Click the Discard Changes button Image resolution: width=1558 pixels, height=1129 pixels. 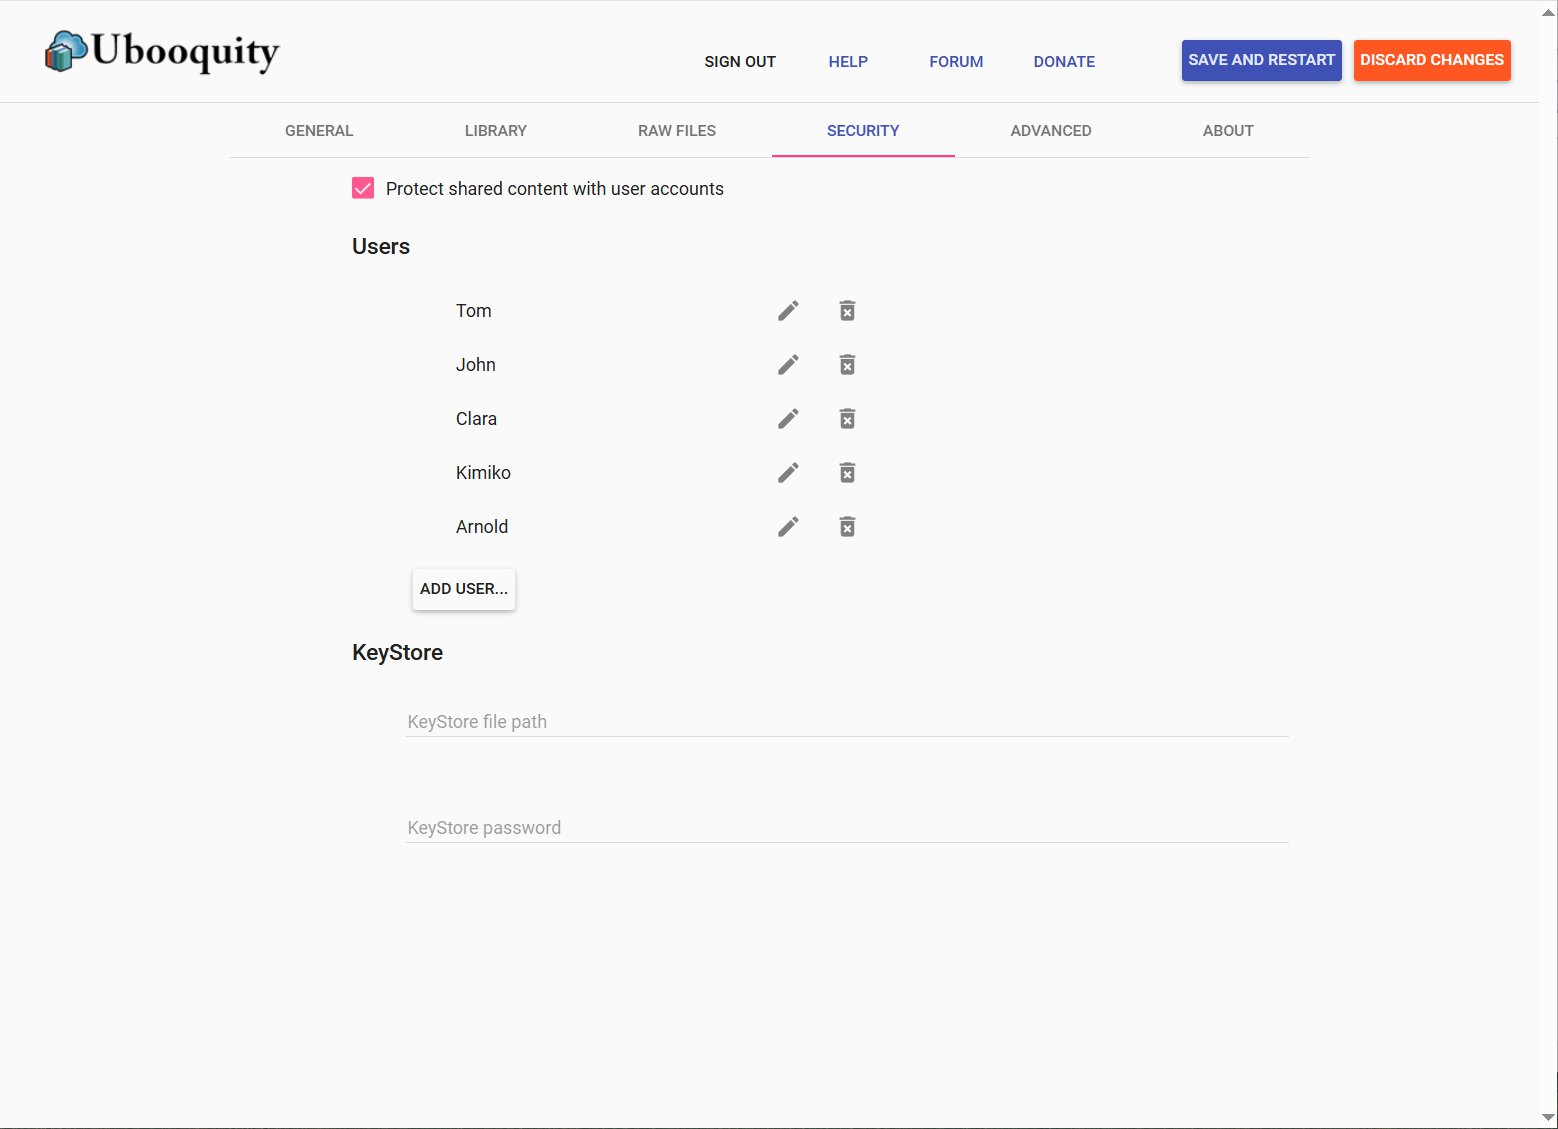pyautogui.click(x=1431, y=60)
